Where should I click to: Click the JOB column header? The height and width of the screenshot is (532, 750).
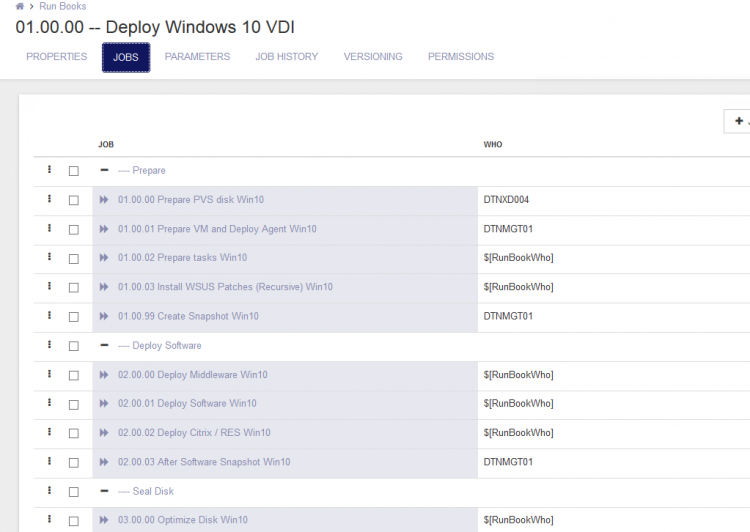[x=106, y=144]
